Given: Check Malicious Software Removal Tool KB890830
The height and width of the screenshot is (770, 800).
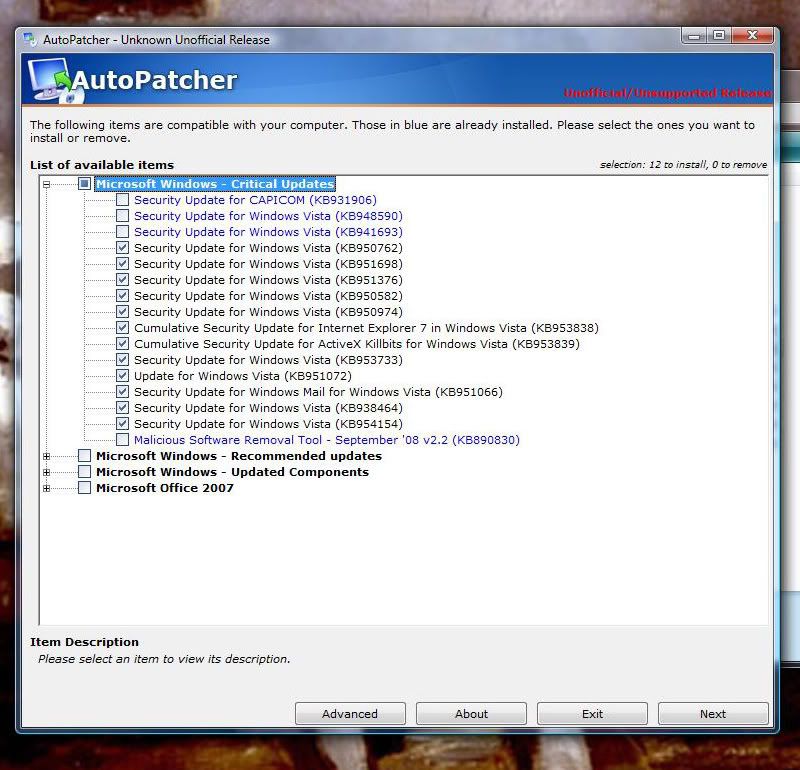Looking at the screenshot, I should (122, 439).
